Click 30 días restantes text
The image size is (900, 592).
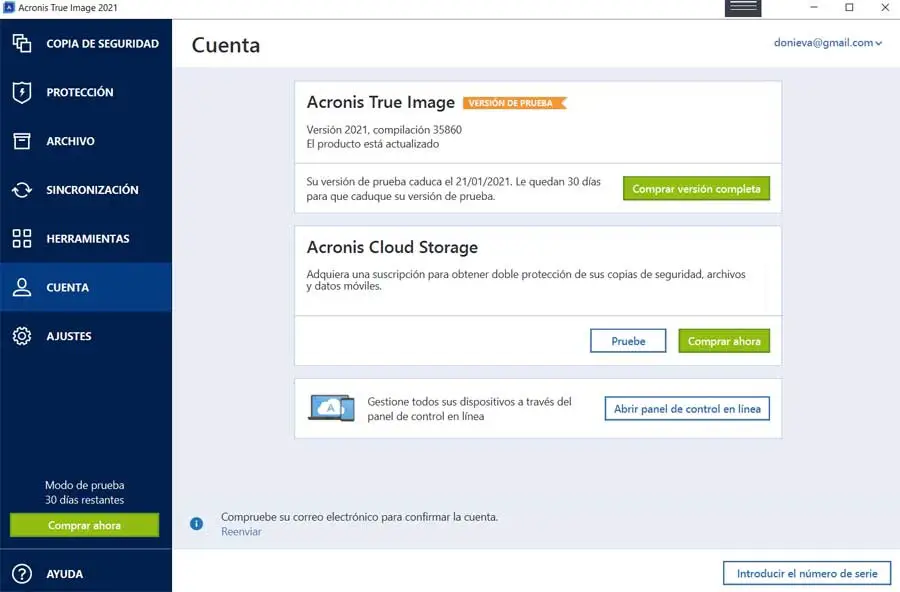[84, 500]
